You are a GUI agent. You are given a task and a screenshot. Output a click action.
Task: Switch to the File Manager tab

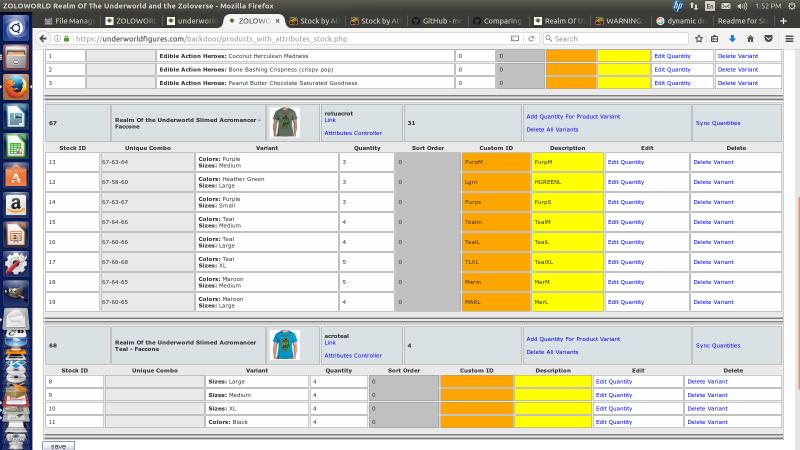coord(68,21)
